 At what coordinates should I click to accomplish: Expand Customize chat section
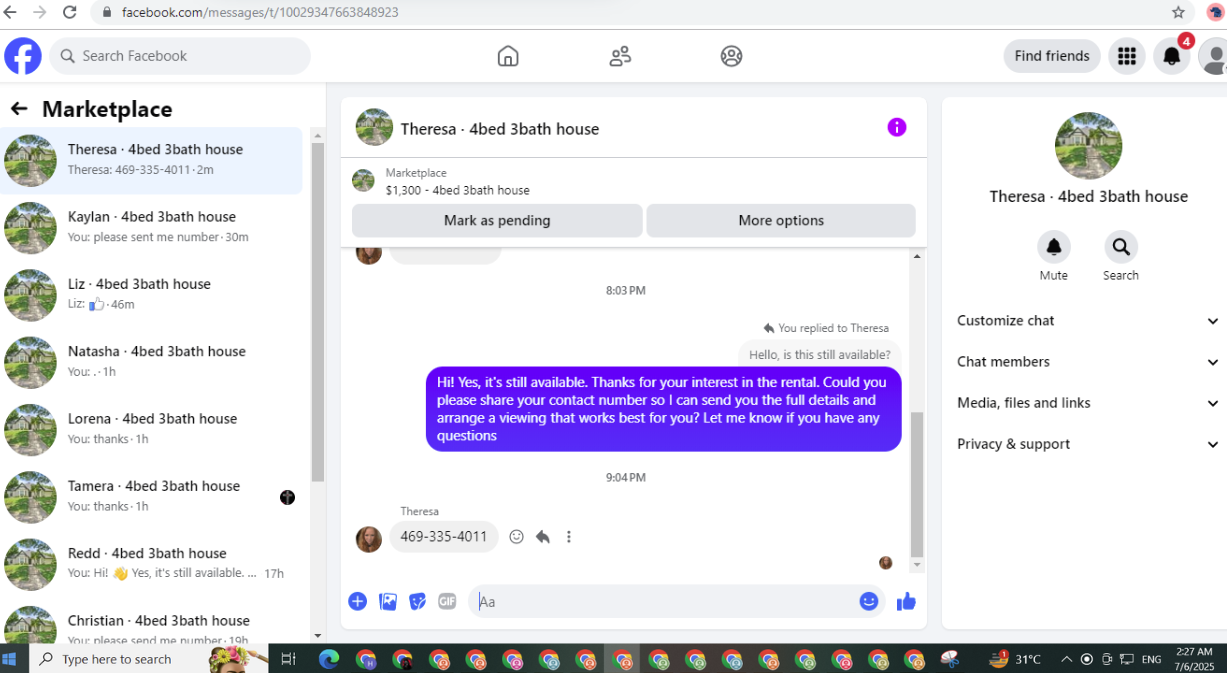(x=1088, y=321)
